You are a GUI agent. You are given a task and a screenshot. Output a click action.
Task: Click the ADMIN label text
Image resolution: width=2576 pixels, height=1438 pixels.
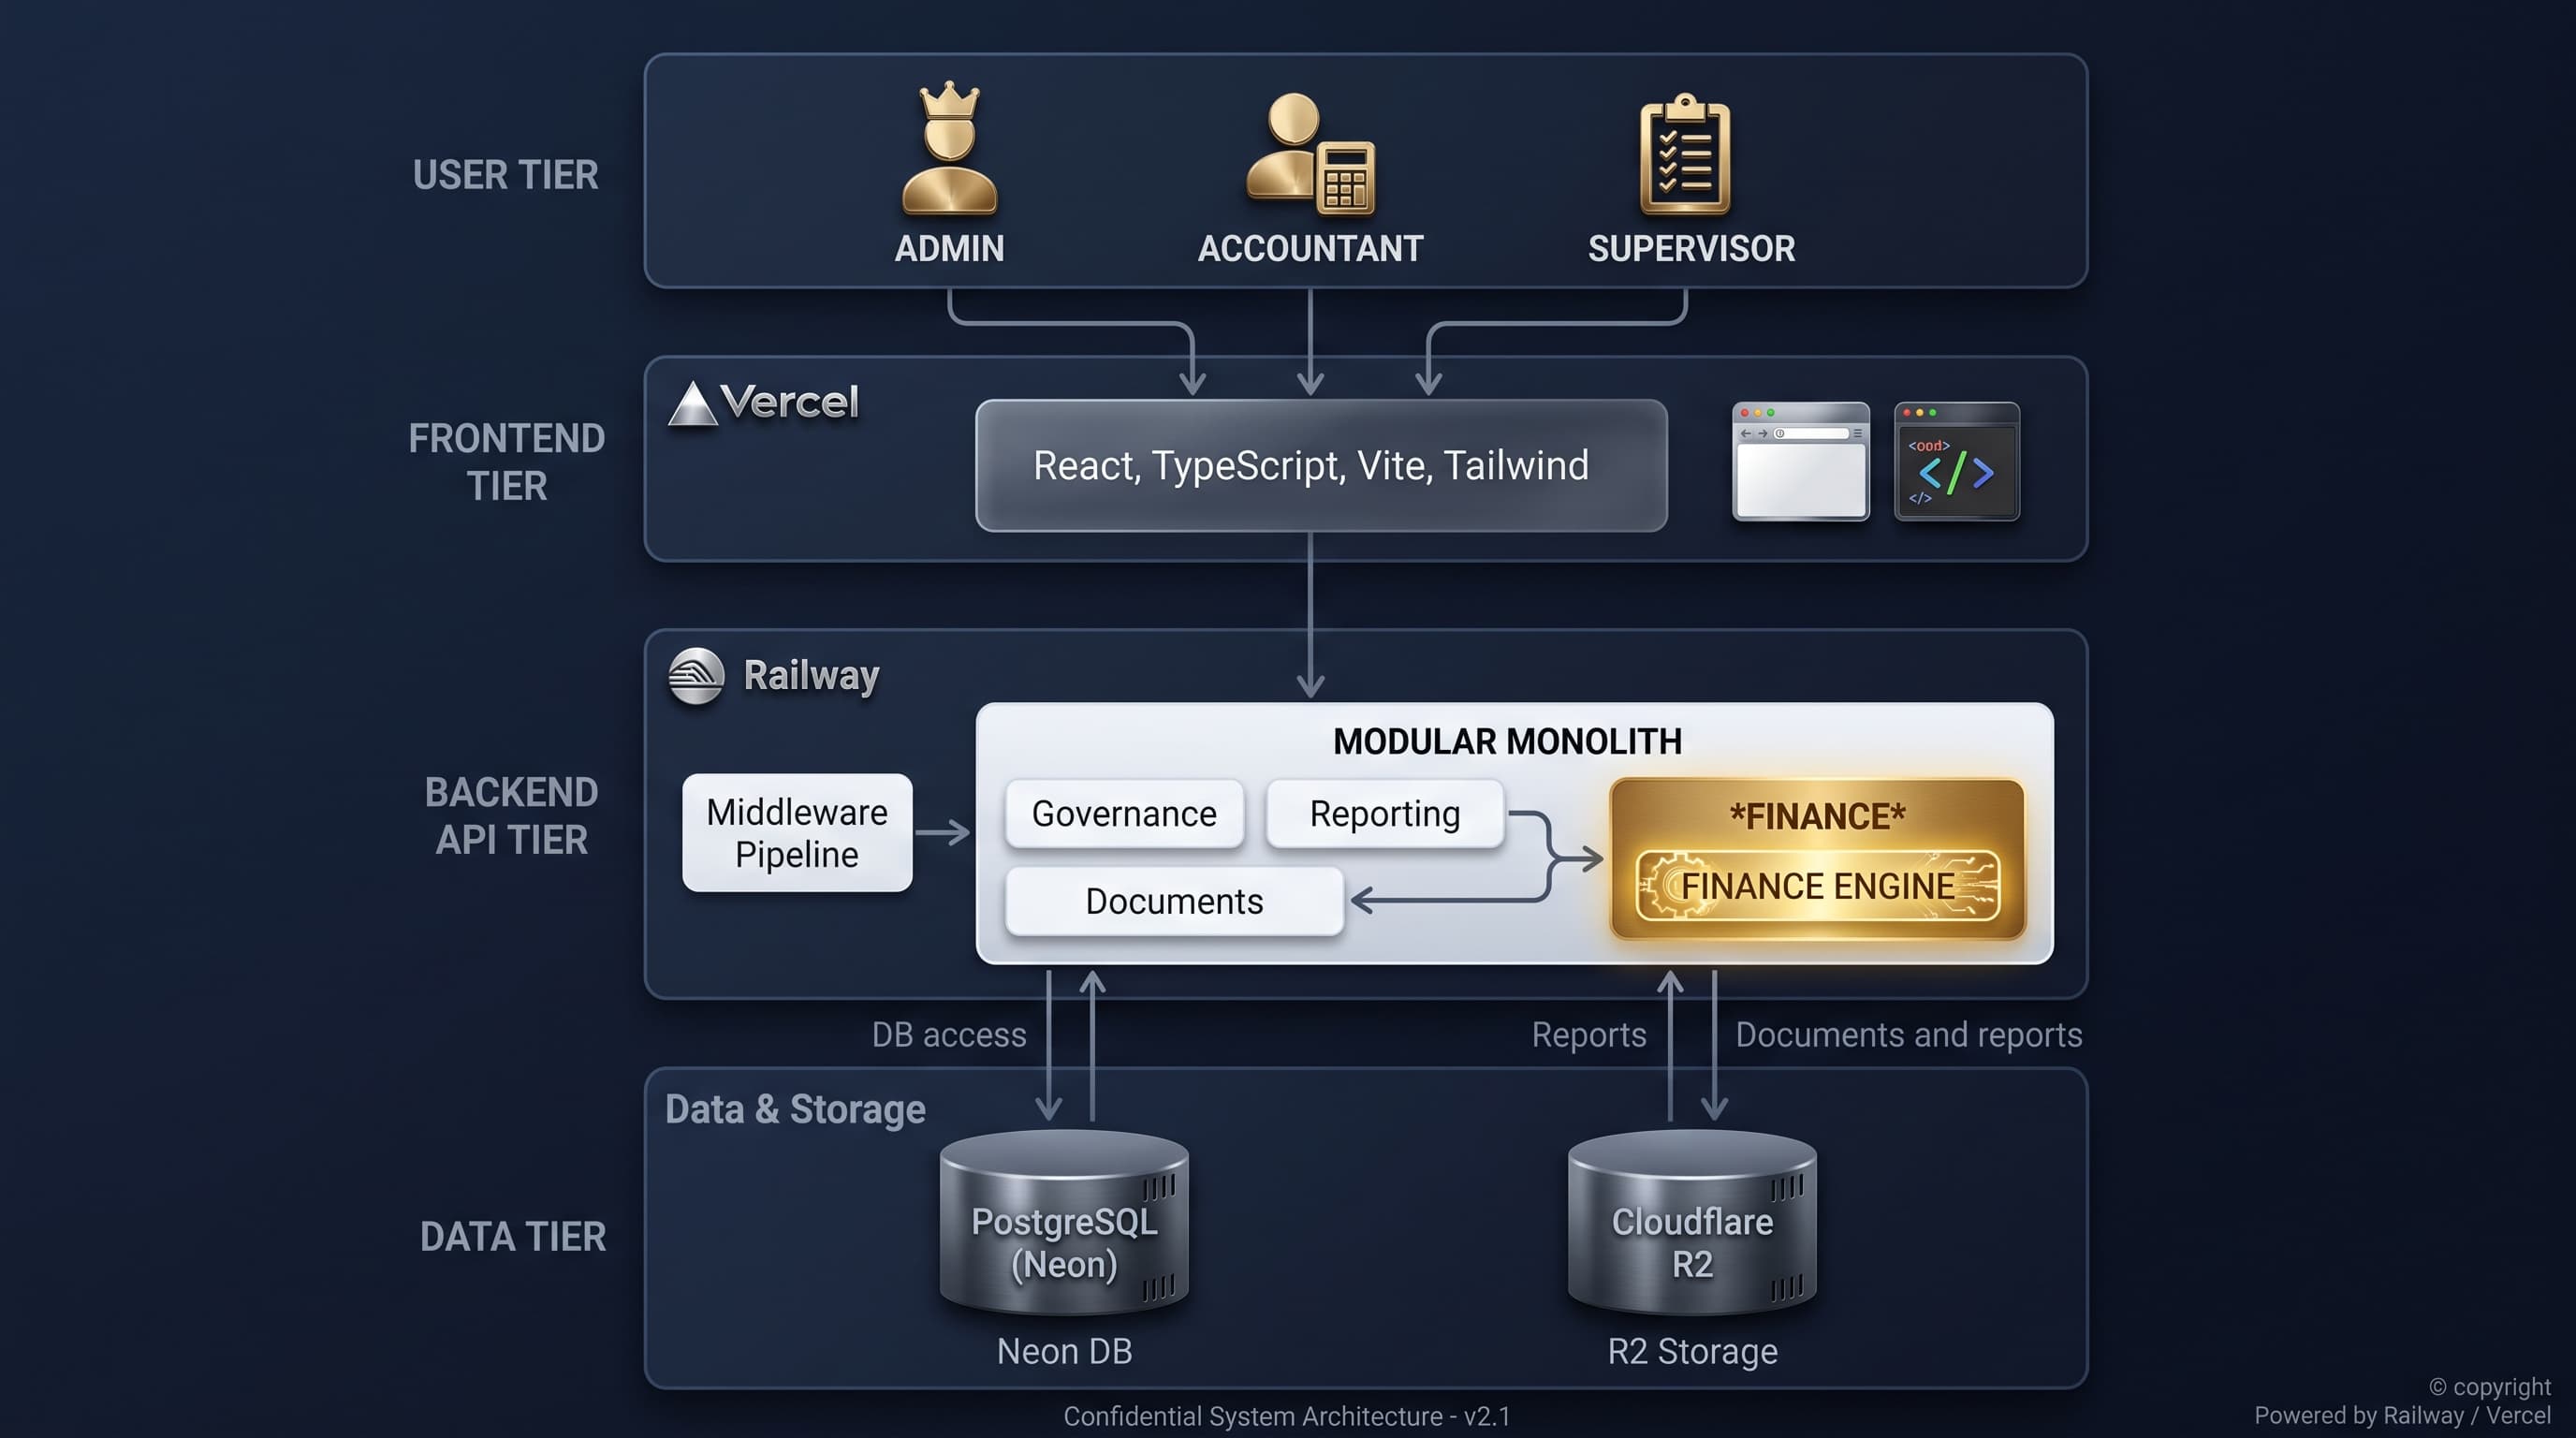click(x=949, y=248)
